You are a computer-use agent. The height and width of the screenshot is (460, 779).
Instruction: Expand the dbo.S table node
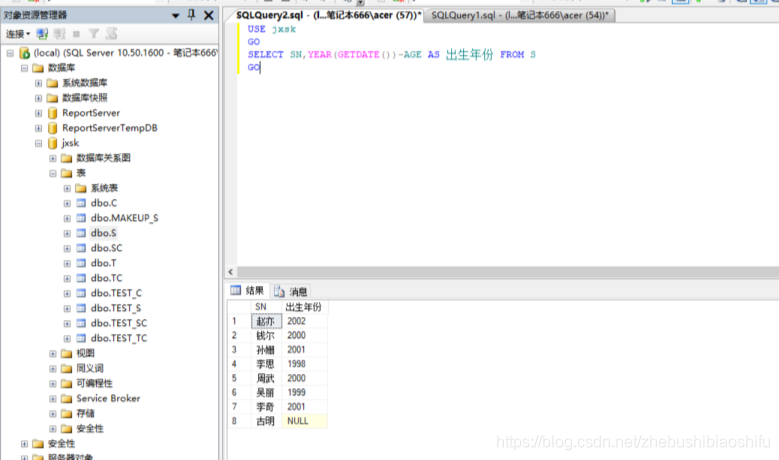[67, 233]
